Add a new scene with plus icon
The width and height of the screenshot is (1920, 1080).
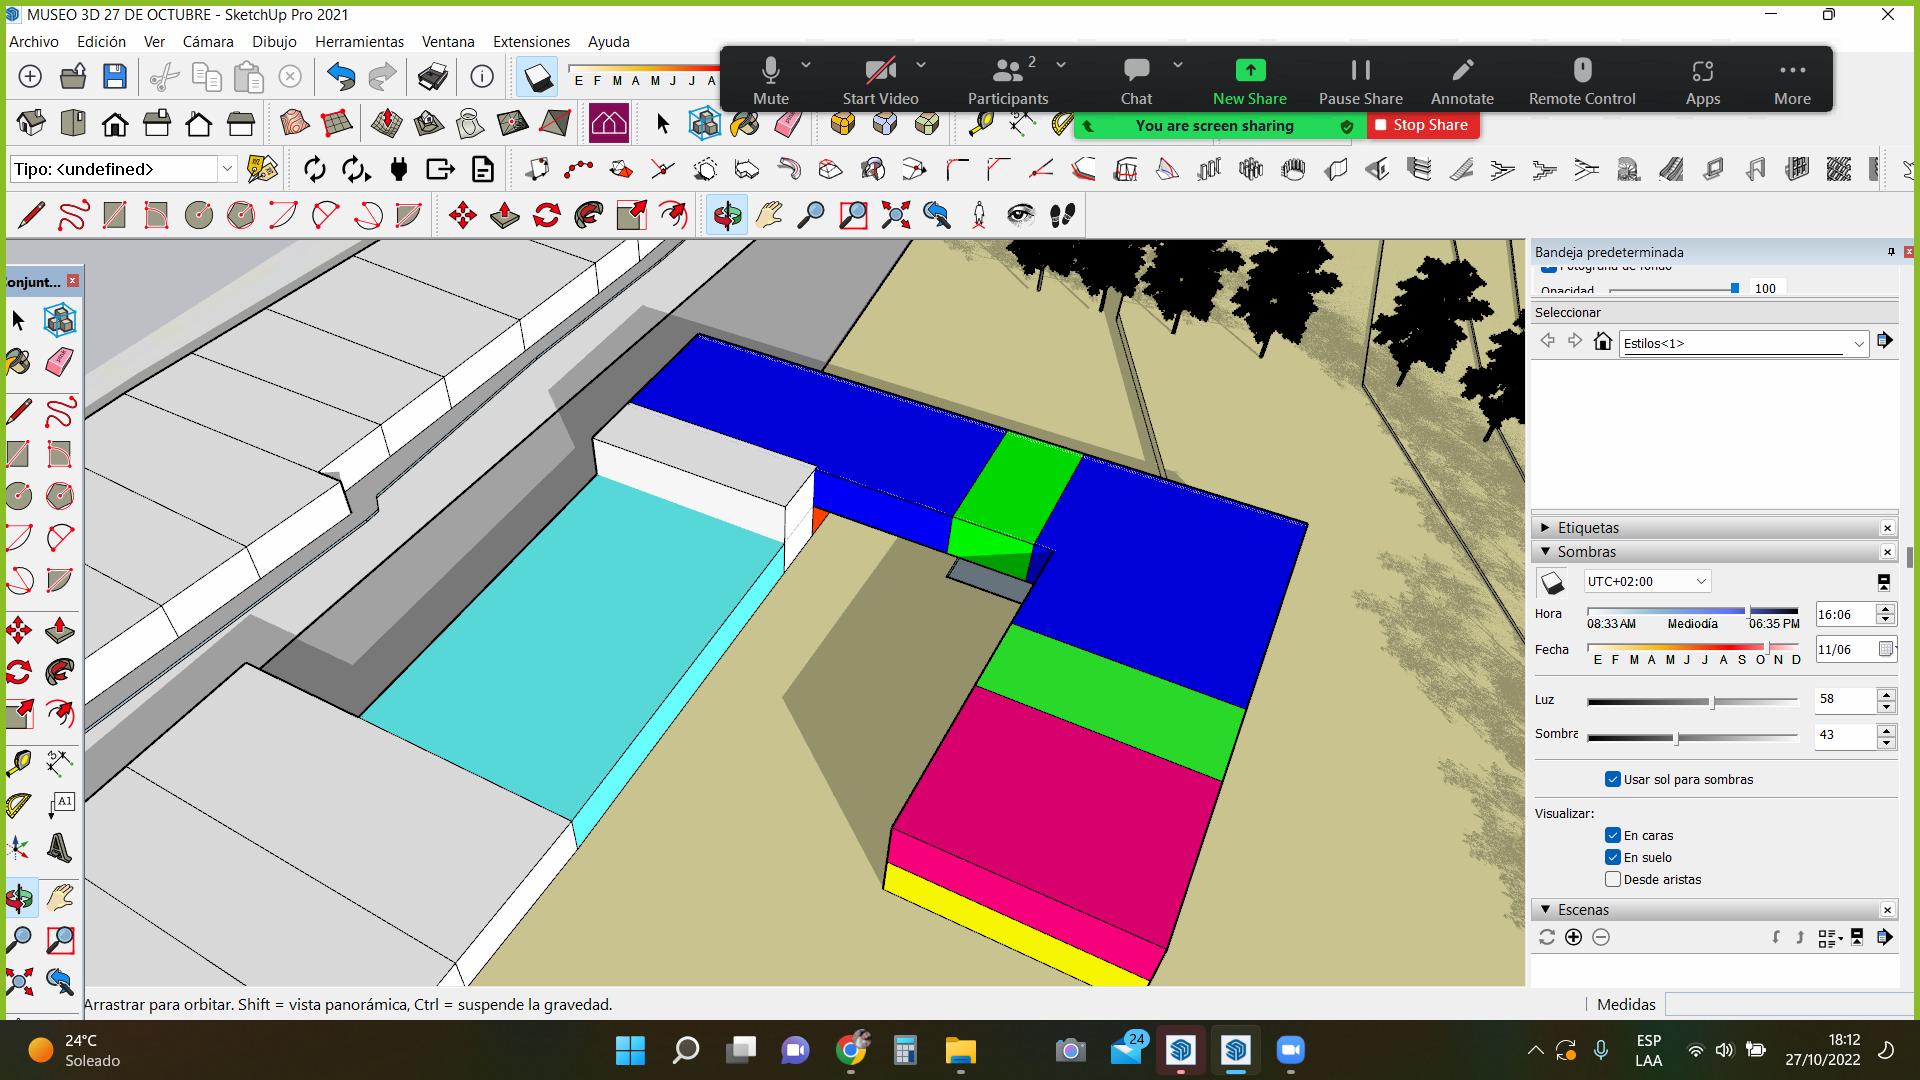coord(1573,937)
